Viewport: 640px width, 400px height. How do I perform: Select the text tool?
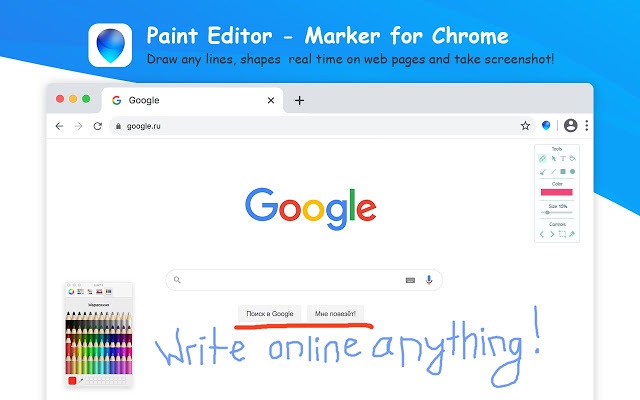pos(563,159)
